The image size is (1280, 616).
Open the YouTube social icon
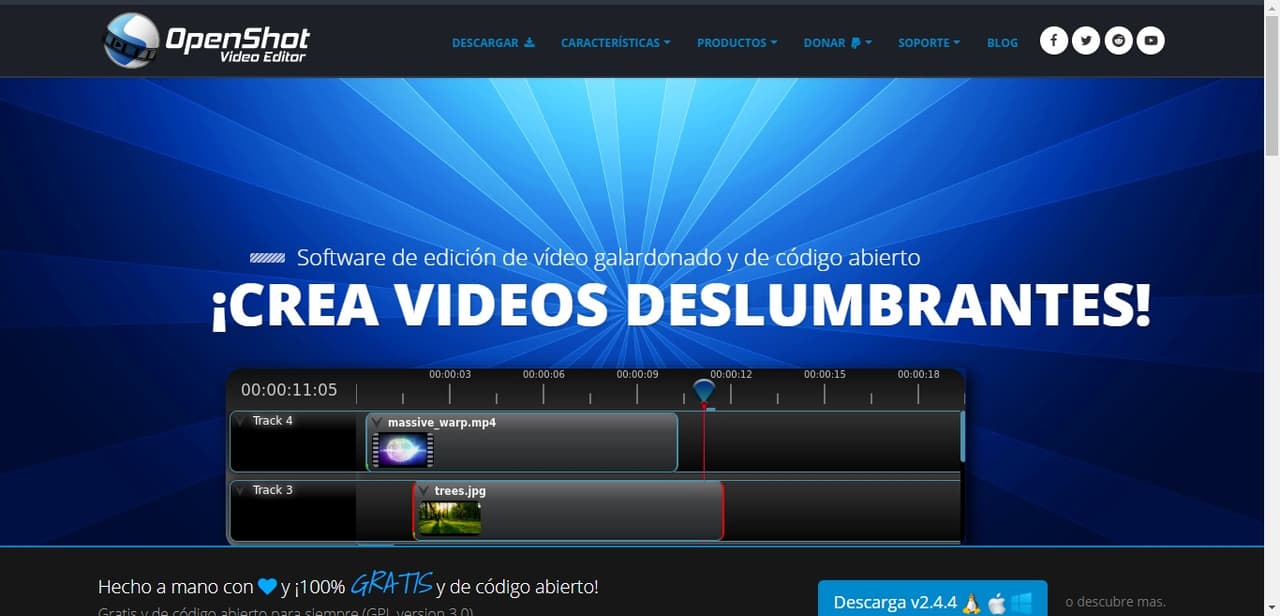pyautogui.click(x=1151, y=41)
